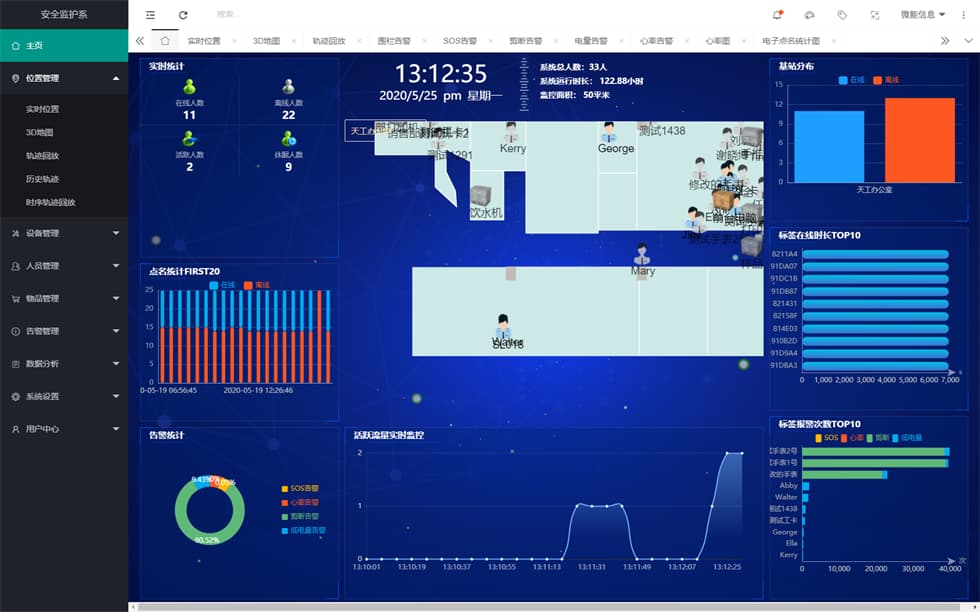Switch to the 围栏告警 tab
This screenshot has height=612, width=980.
pos(394,41)
